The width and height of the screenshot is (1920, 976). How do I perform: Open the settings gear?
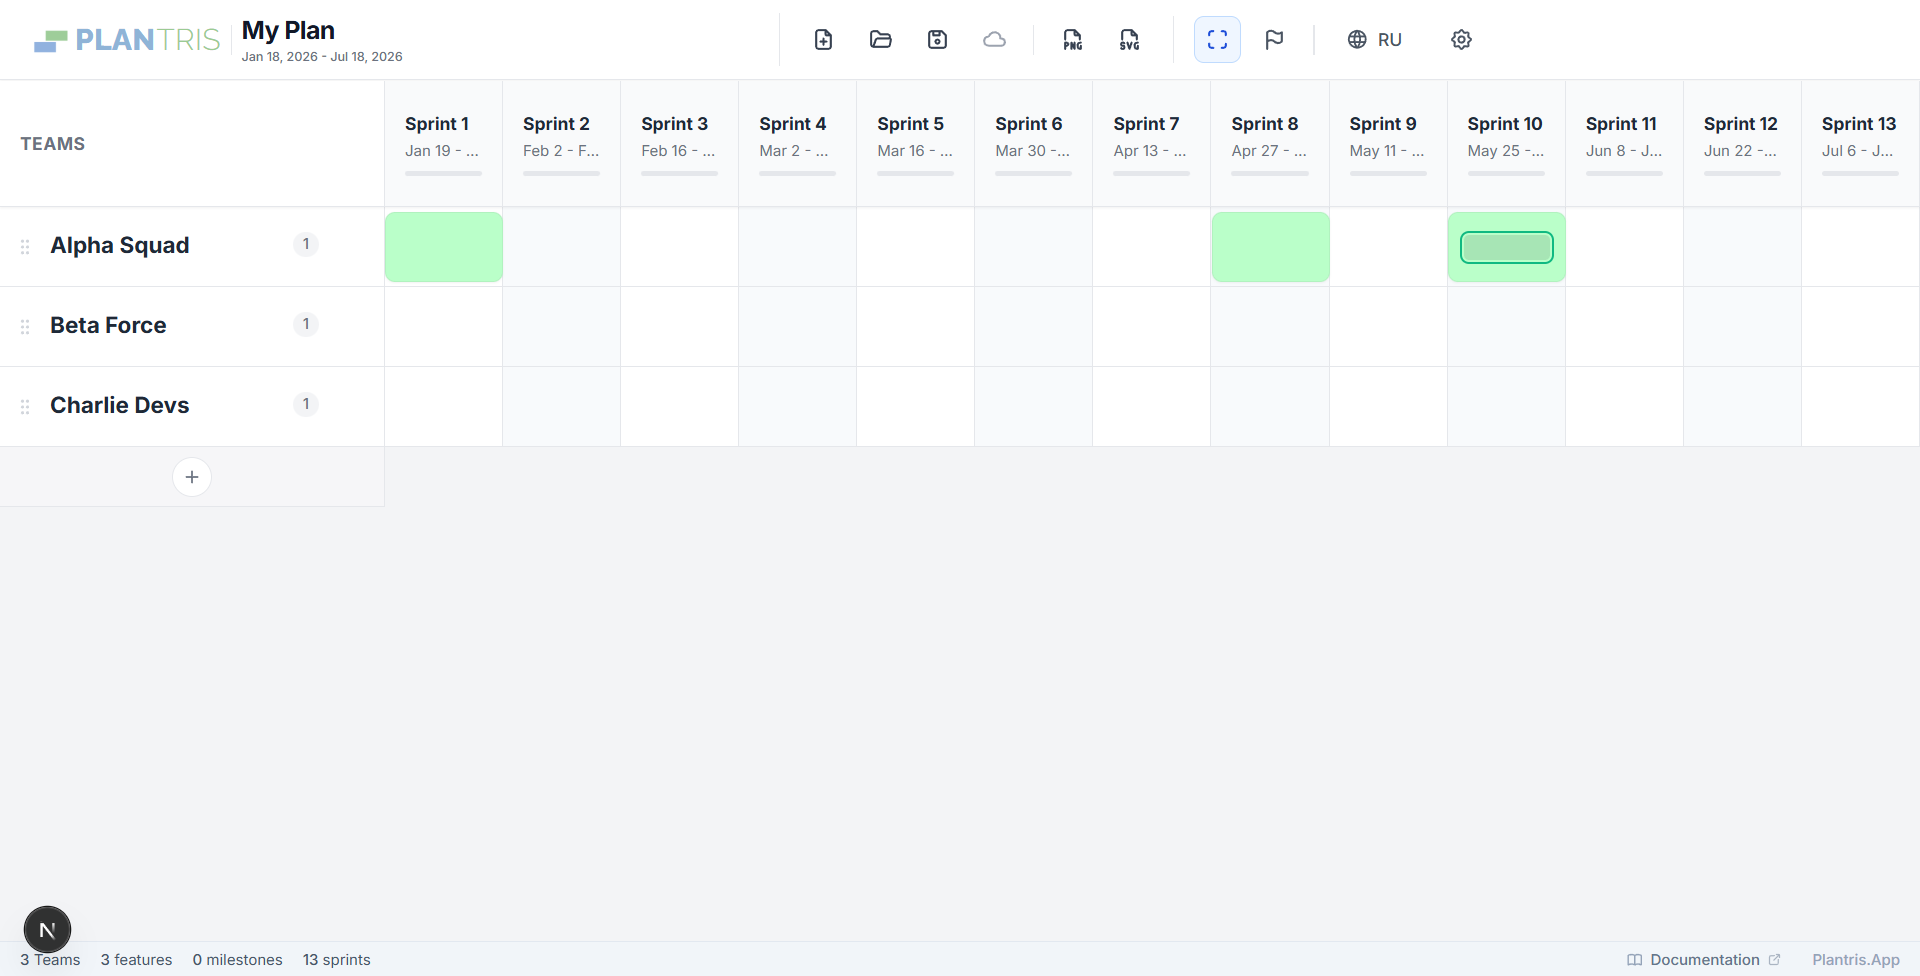(1461, 40)
